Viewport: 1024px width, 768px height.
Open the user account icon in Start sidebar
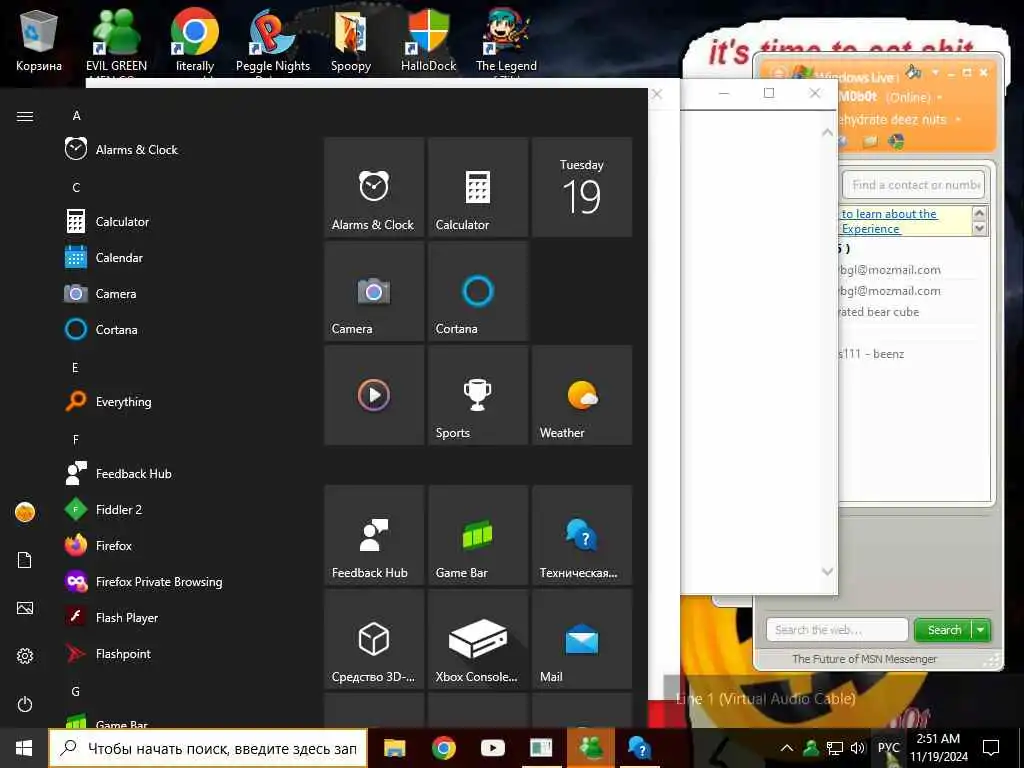[25, 512]
